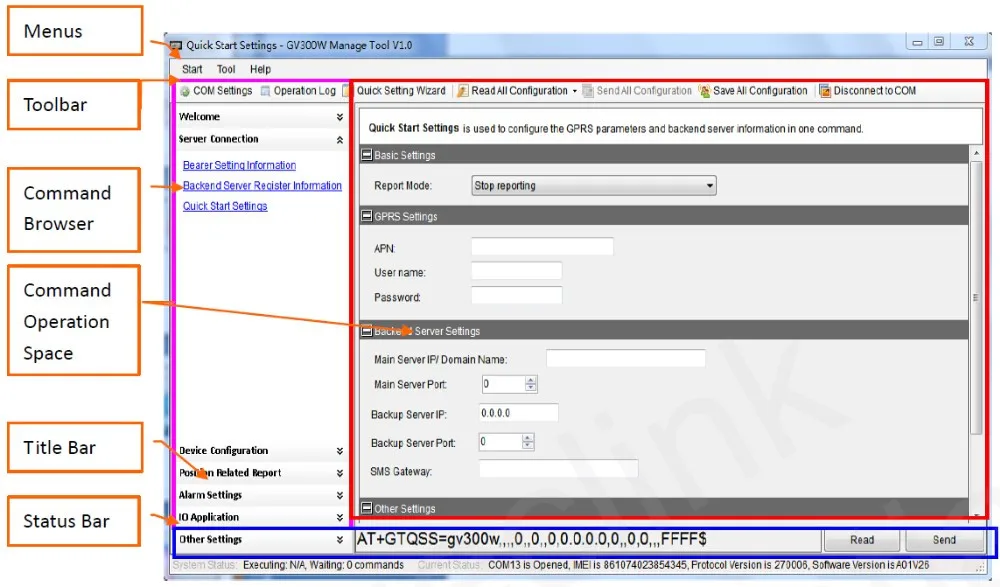Expand Other Settings in the command browser
The width and height of the screenshot is (1000, 587).
coord(339,540)
